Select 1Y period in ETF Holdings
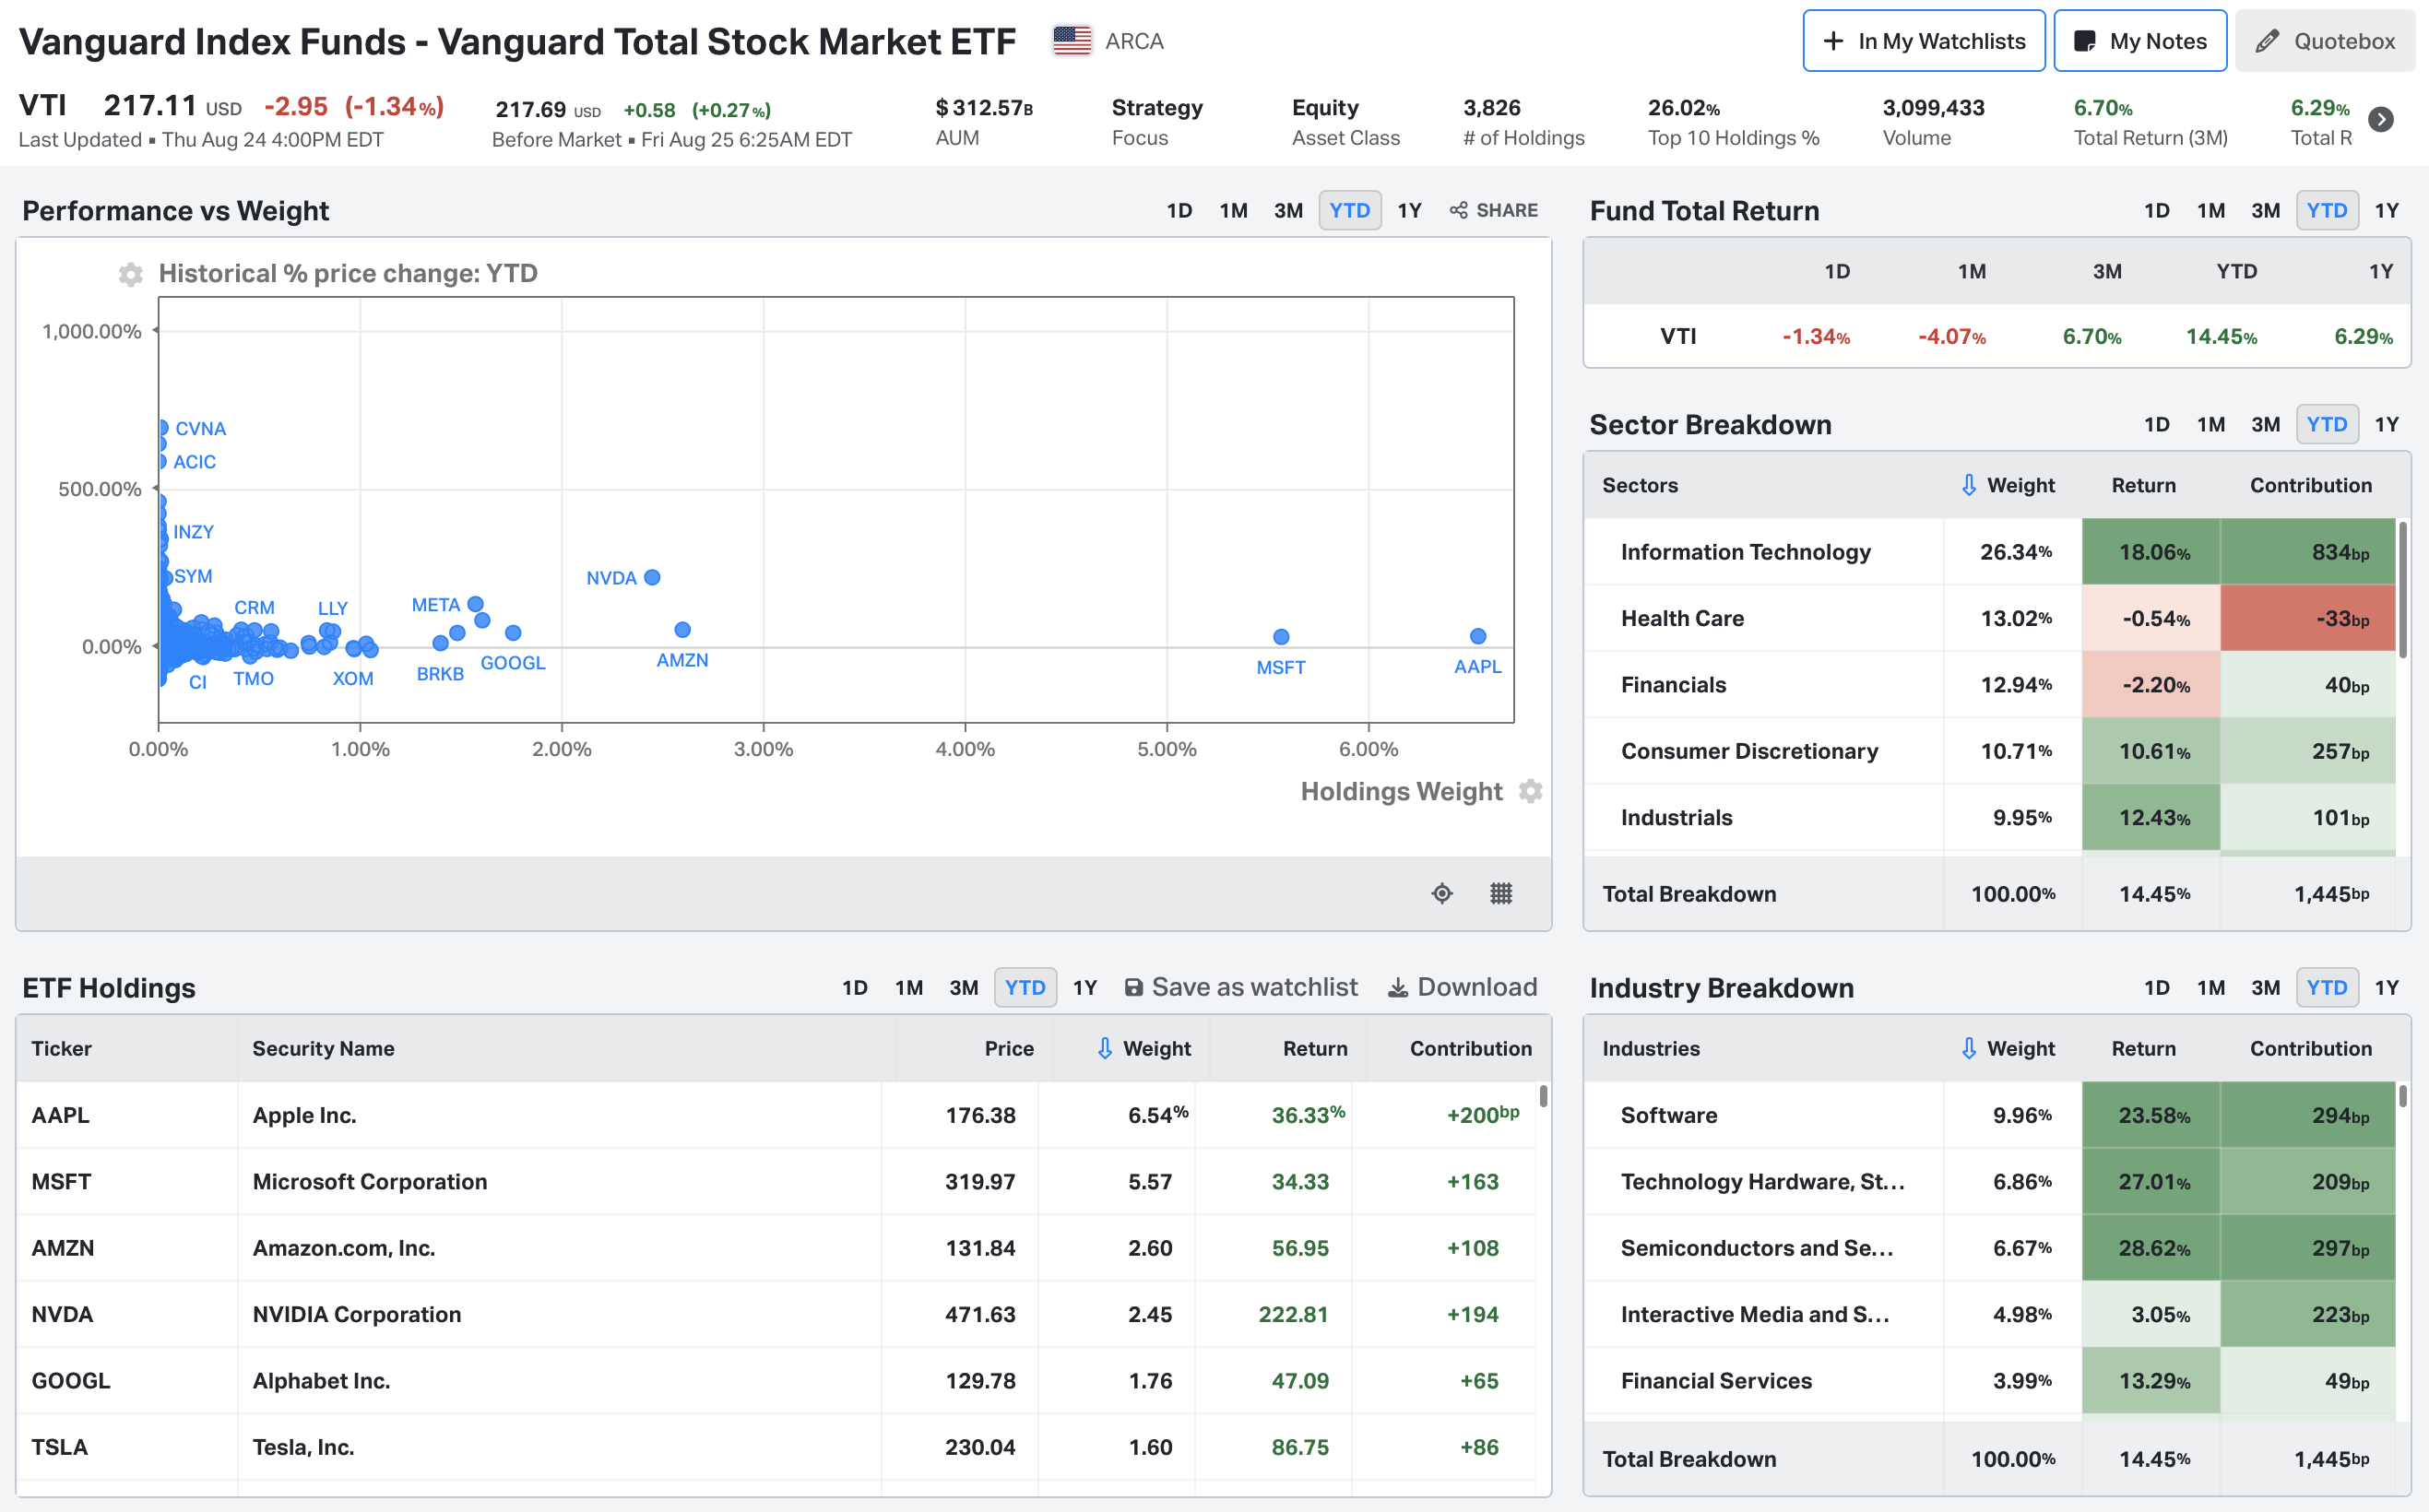 click(x=1085, y=988)
